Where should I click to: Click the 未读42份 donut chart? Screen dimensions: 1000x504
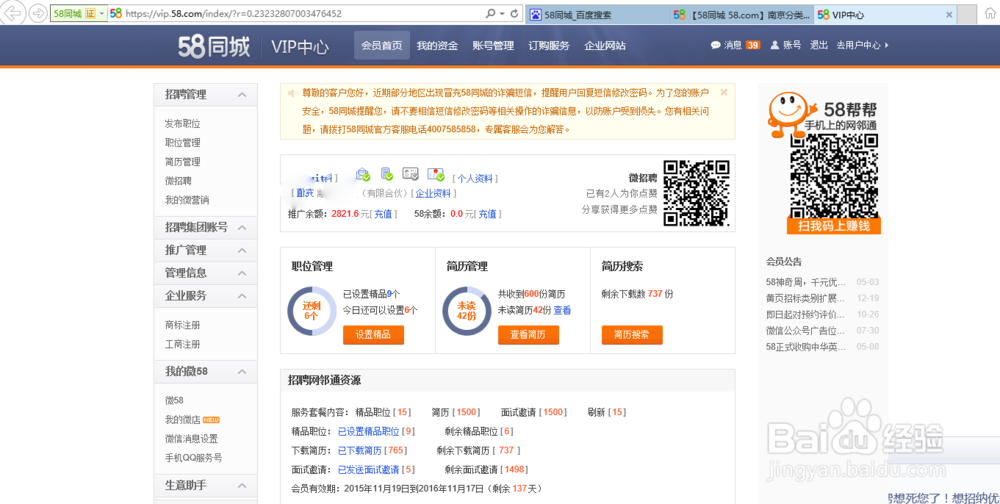point(467,311)
